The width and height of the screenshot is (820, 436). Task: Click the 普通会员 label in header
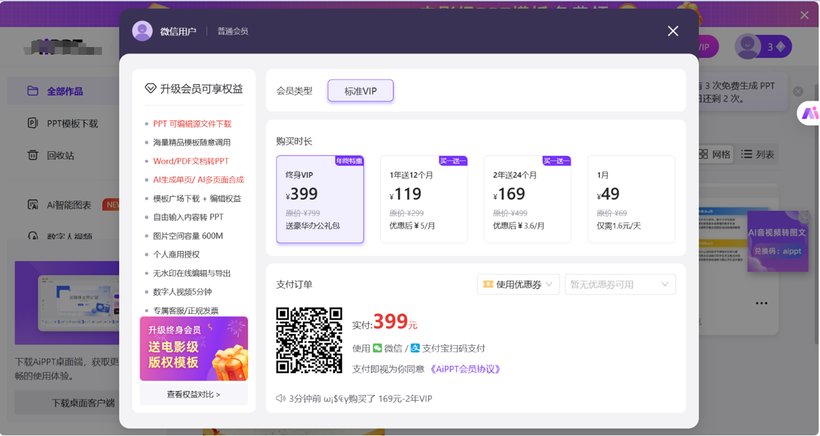tap(233, 31)
